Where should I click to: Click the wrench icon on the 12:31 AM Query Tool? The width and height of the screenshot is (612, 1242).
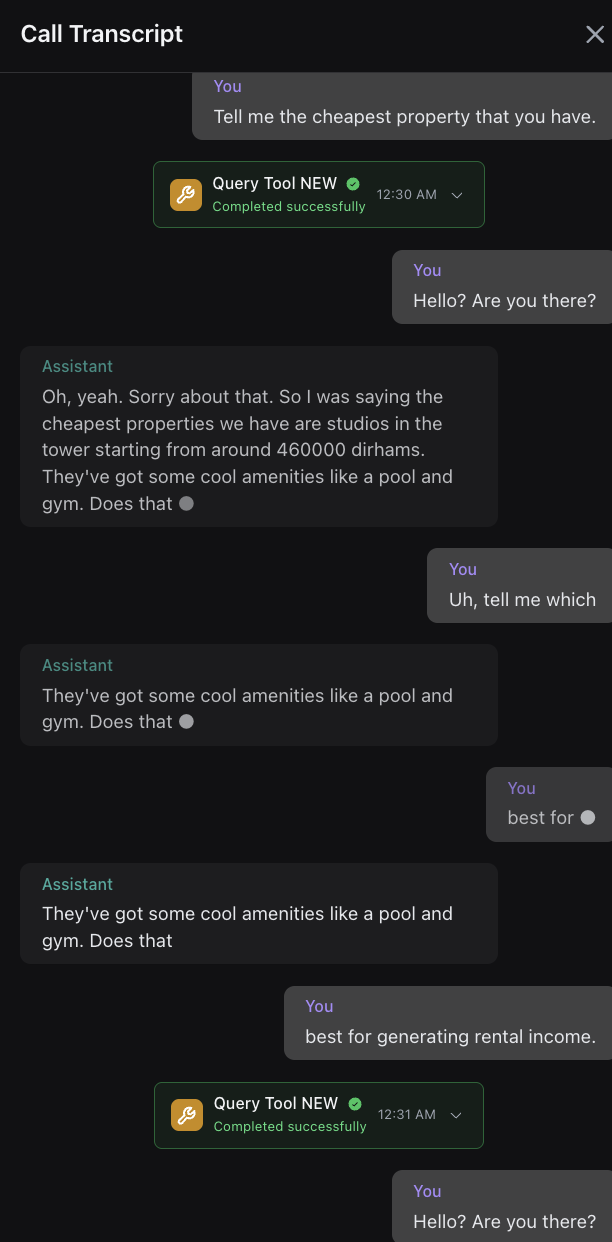tap(187, 1115)
